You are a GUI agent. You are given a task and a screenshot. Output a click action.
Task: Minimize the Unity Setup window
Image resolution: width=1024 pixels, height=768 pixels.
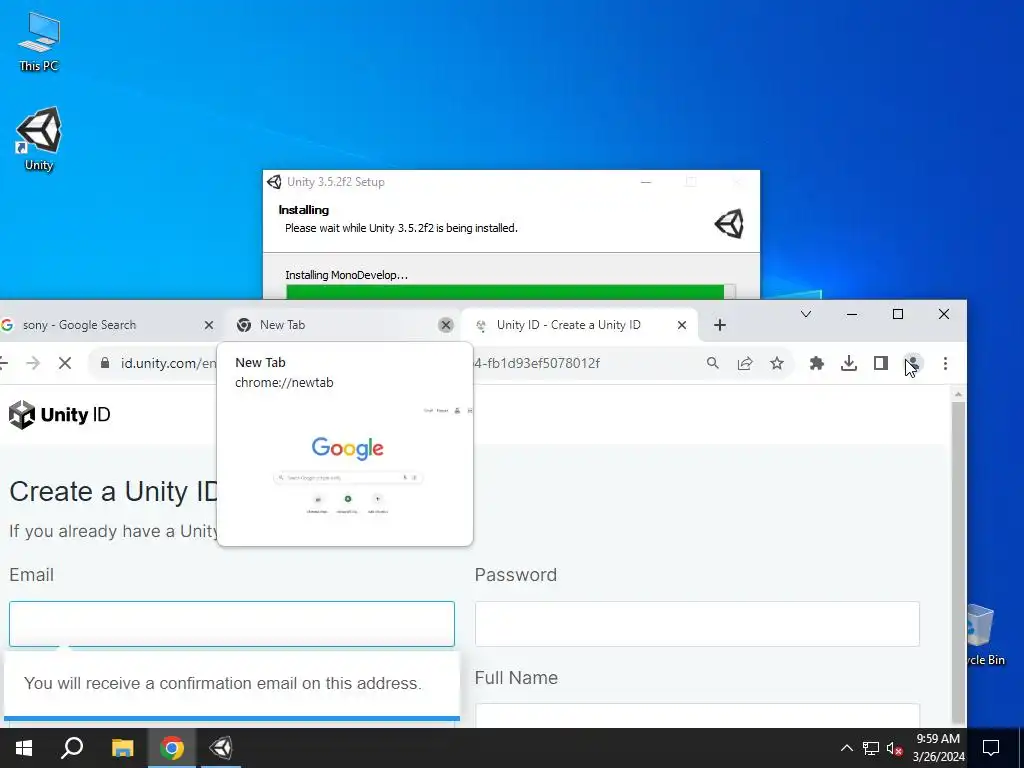pos(646,182)
